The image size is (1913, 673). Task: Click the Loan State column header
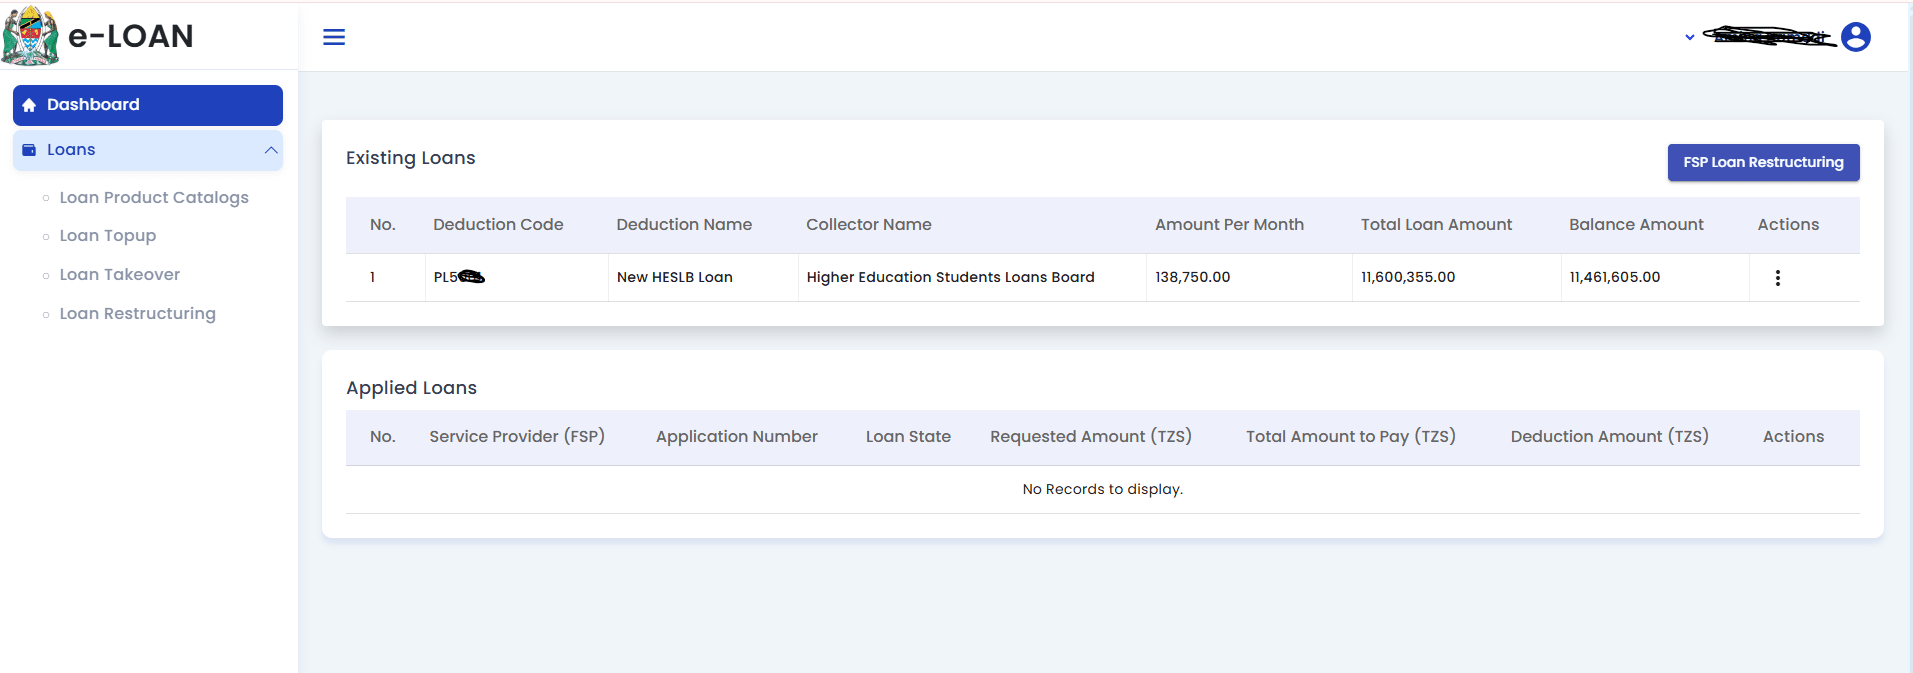tap(907, 437)
